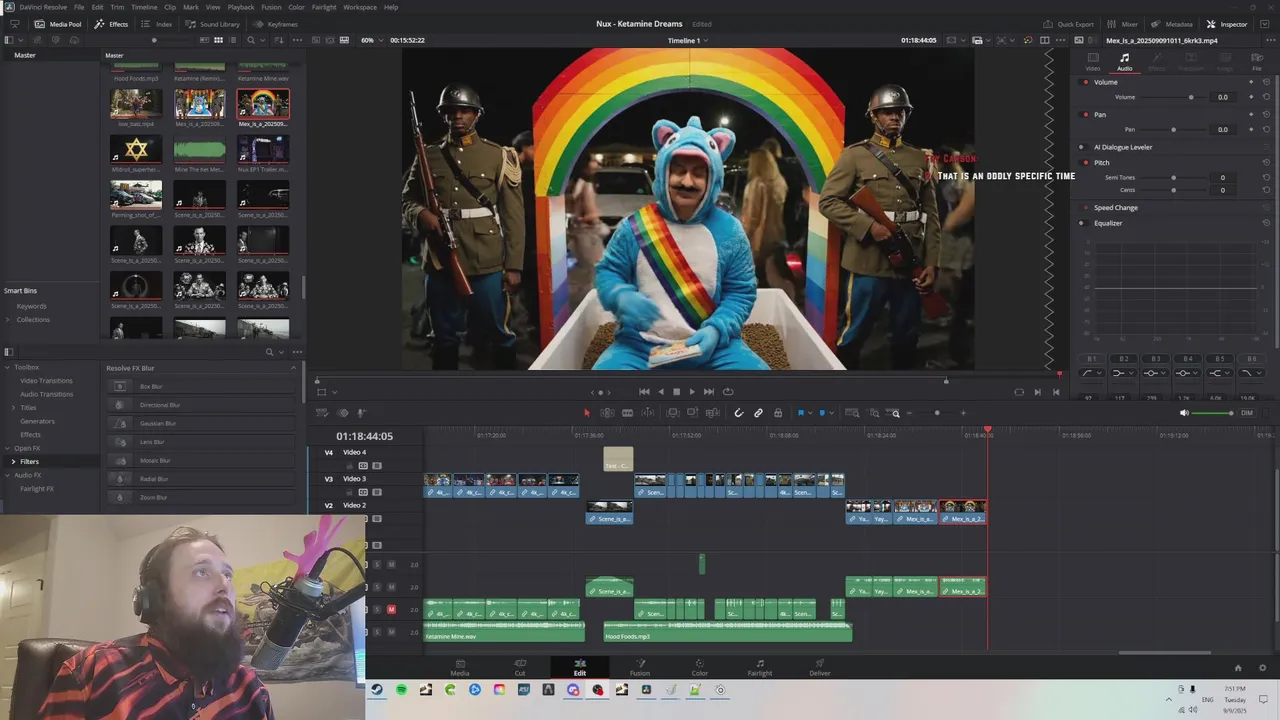Expand the Filters category
Image resolution: width=1280 pixels, height=720 pixels.
pyautogui.click(x=14, y=462)
